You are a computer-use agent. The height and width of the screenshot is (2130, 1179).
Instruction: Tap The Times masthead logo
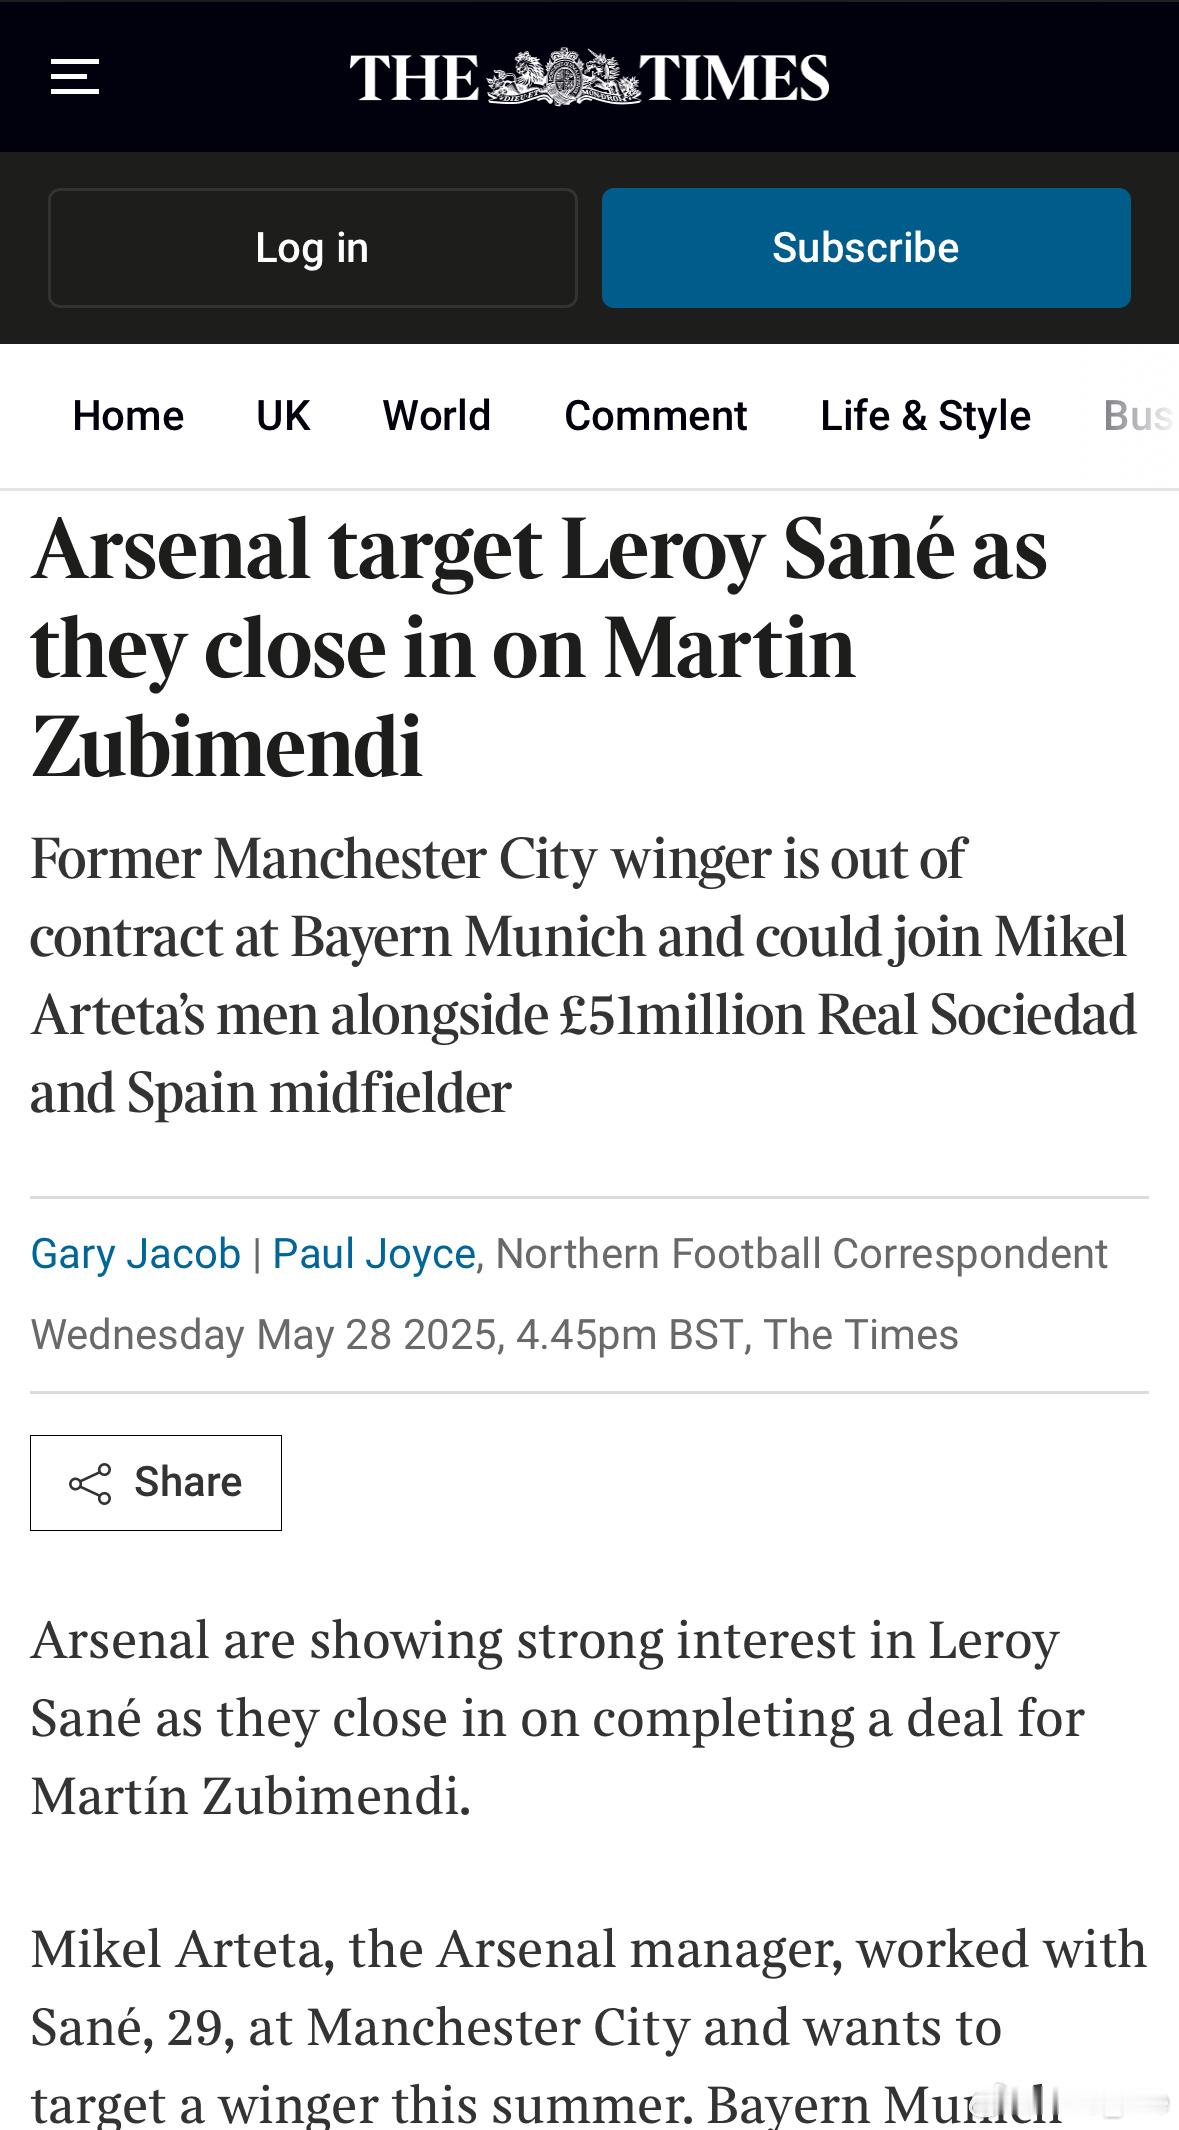coord(589,77)
